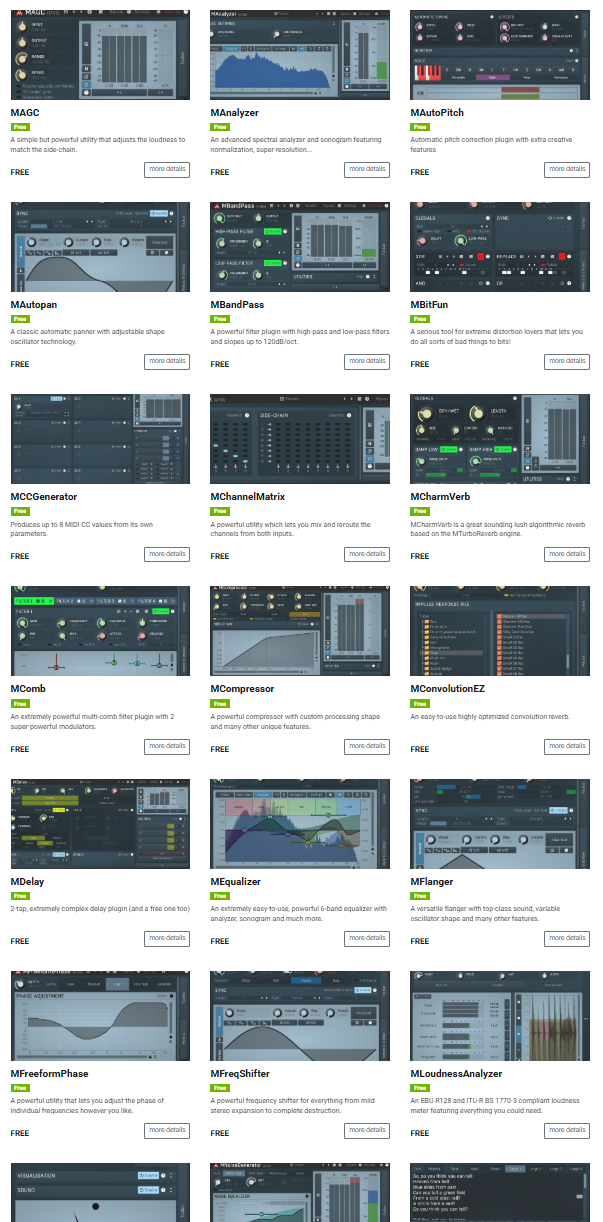Click the MAnalyzer spectrum preview image
Viewport: 603px width, 1222px height.
[x=300, y=54]
